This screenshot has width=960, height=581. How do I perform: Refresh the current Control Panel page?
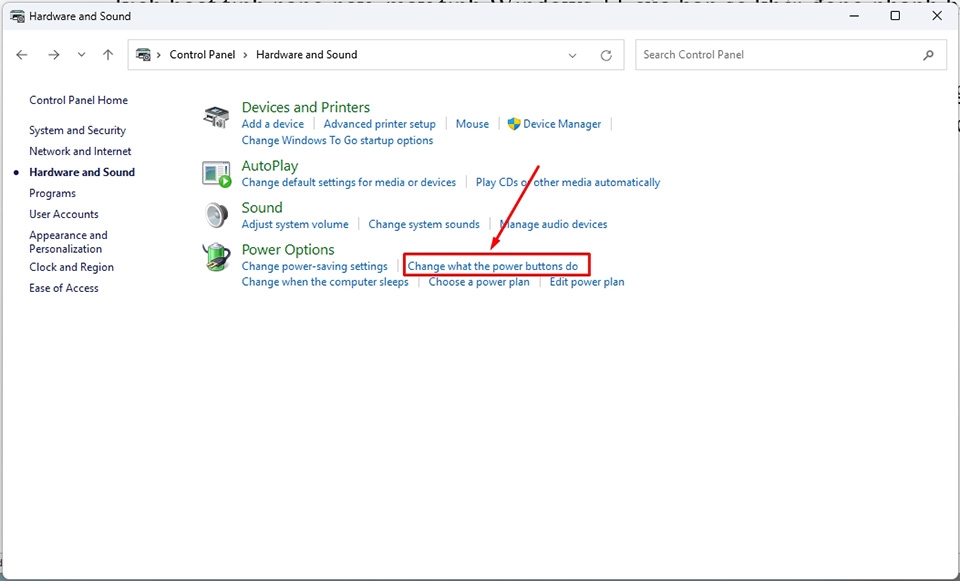608,55
